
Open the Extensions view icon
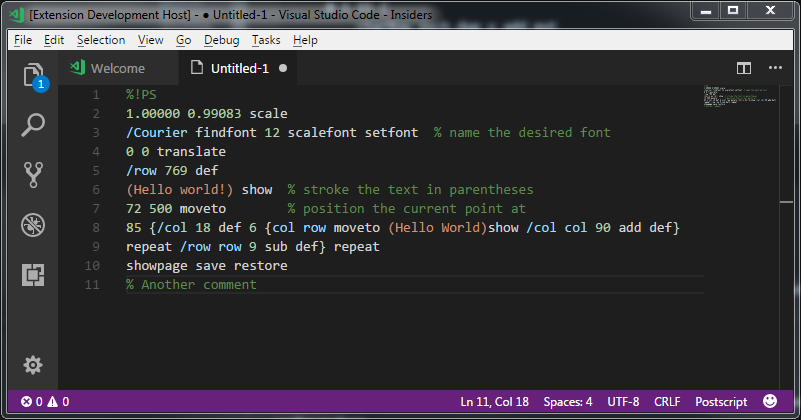click(x=33, y=275)
